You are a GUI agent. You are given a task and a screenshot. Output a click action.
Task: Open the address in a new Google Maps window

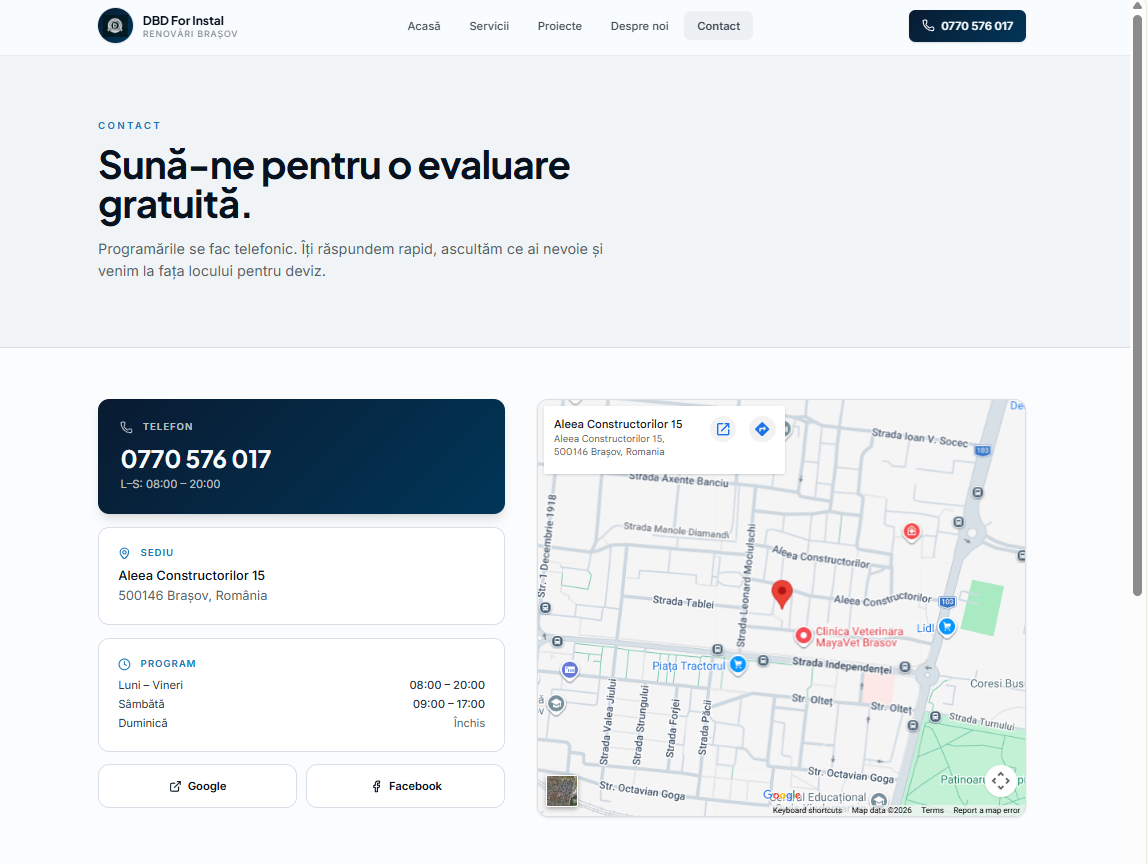click(723, 429)
